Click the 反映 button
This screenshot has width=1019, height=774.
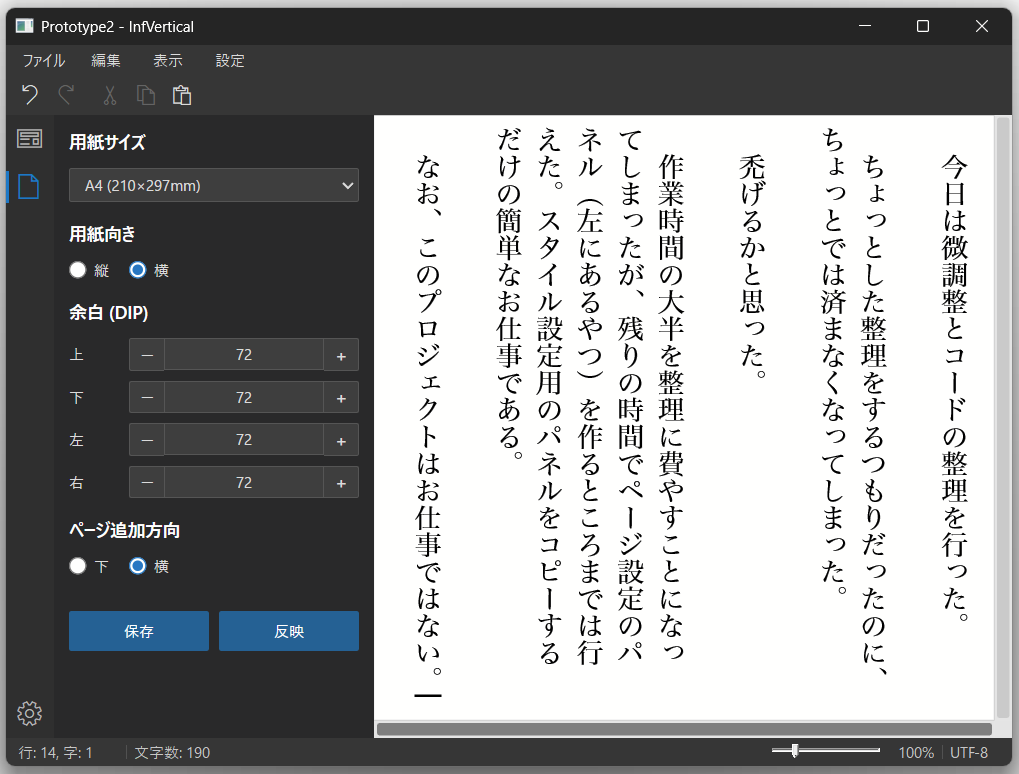click(x=289, y=632)
